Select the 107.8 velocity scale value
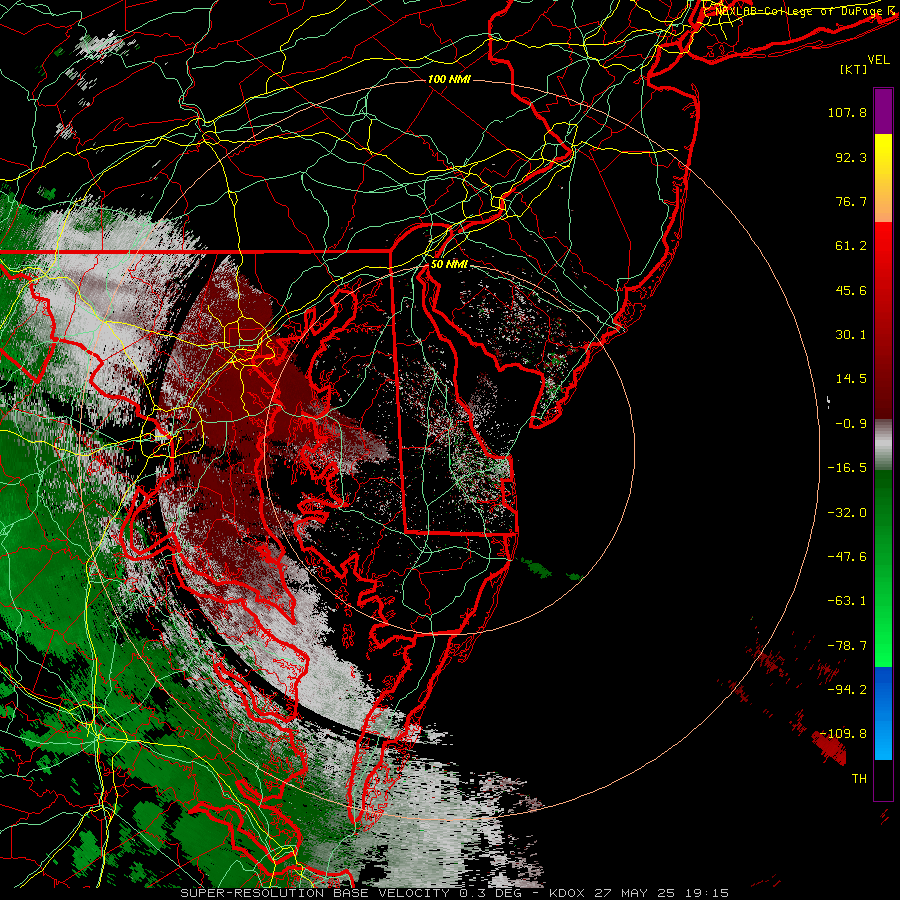Screen dimensions: 900x900 tap(847, 112)
